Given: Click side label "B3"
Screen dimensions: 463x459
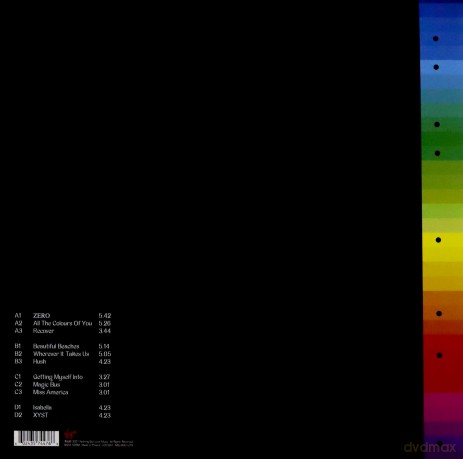Looking at the screenshot, I should click(18, 362).
